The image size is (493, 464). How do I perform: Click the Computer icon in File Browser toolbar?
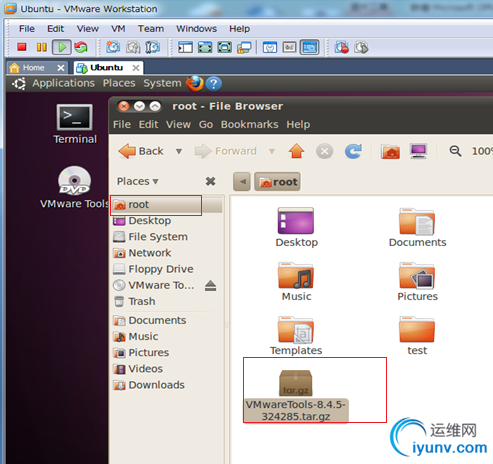(x=419, y=151)
